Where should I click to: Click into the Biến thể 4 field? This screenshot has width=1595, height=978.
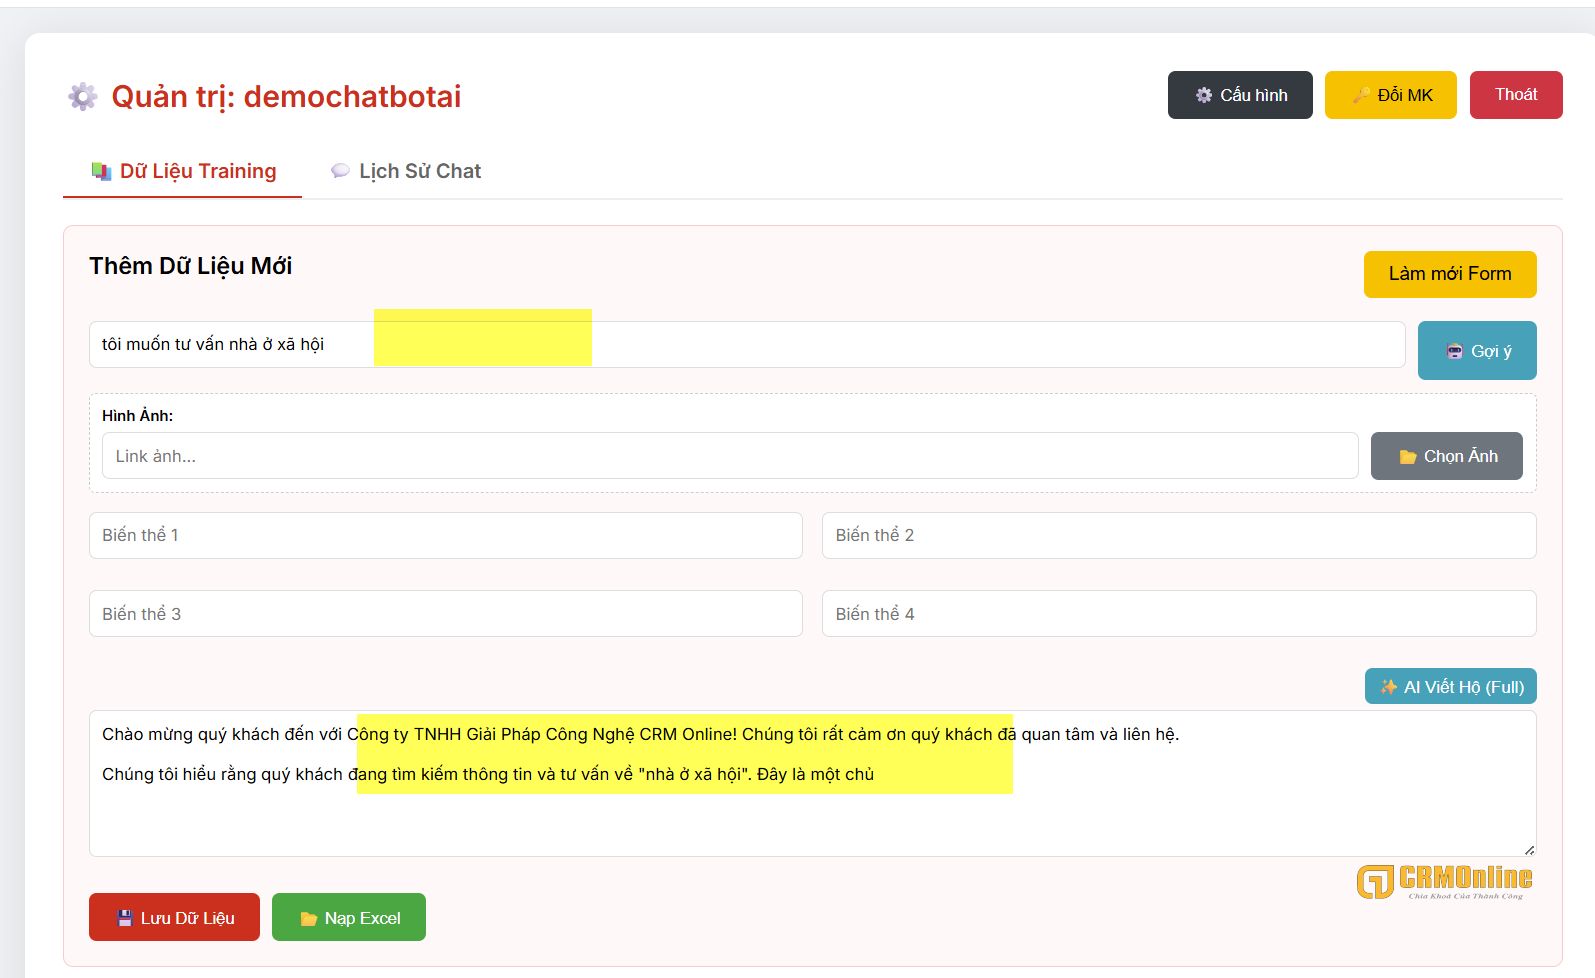click(x=1178, y=614)
